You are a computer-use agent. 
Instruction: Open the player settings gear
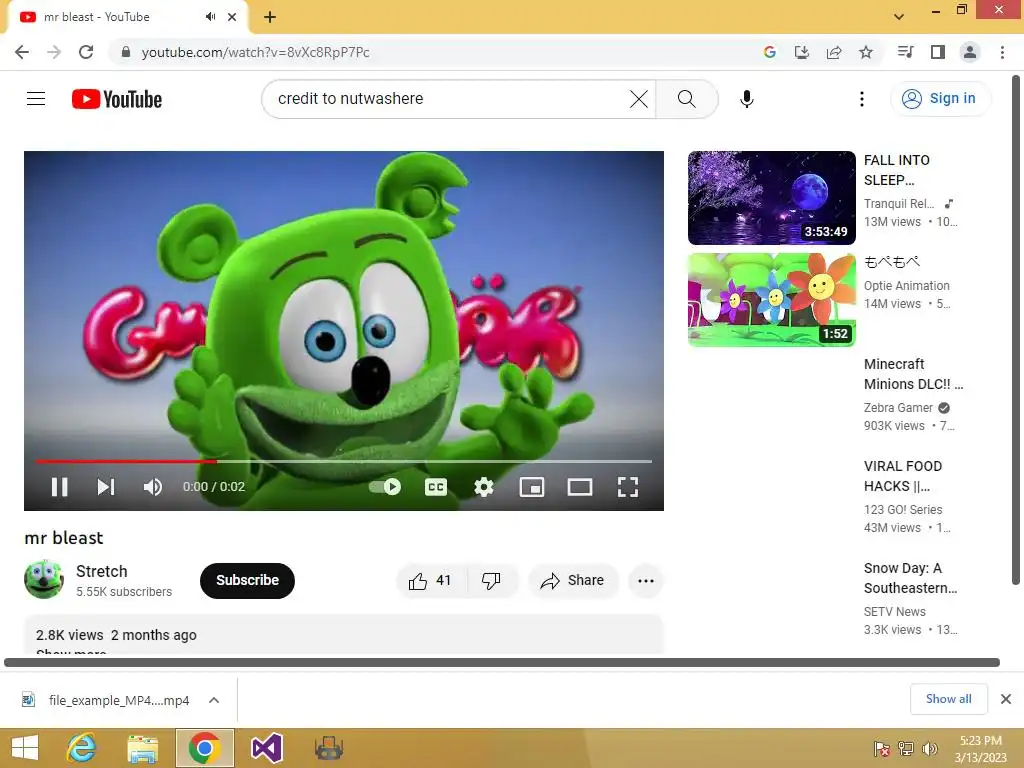click(x=483, y=487)
